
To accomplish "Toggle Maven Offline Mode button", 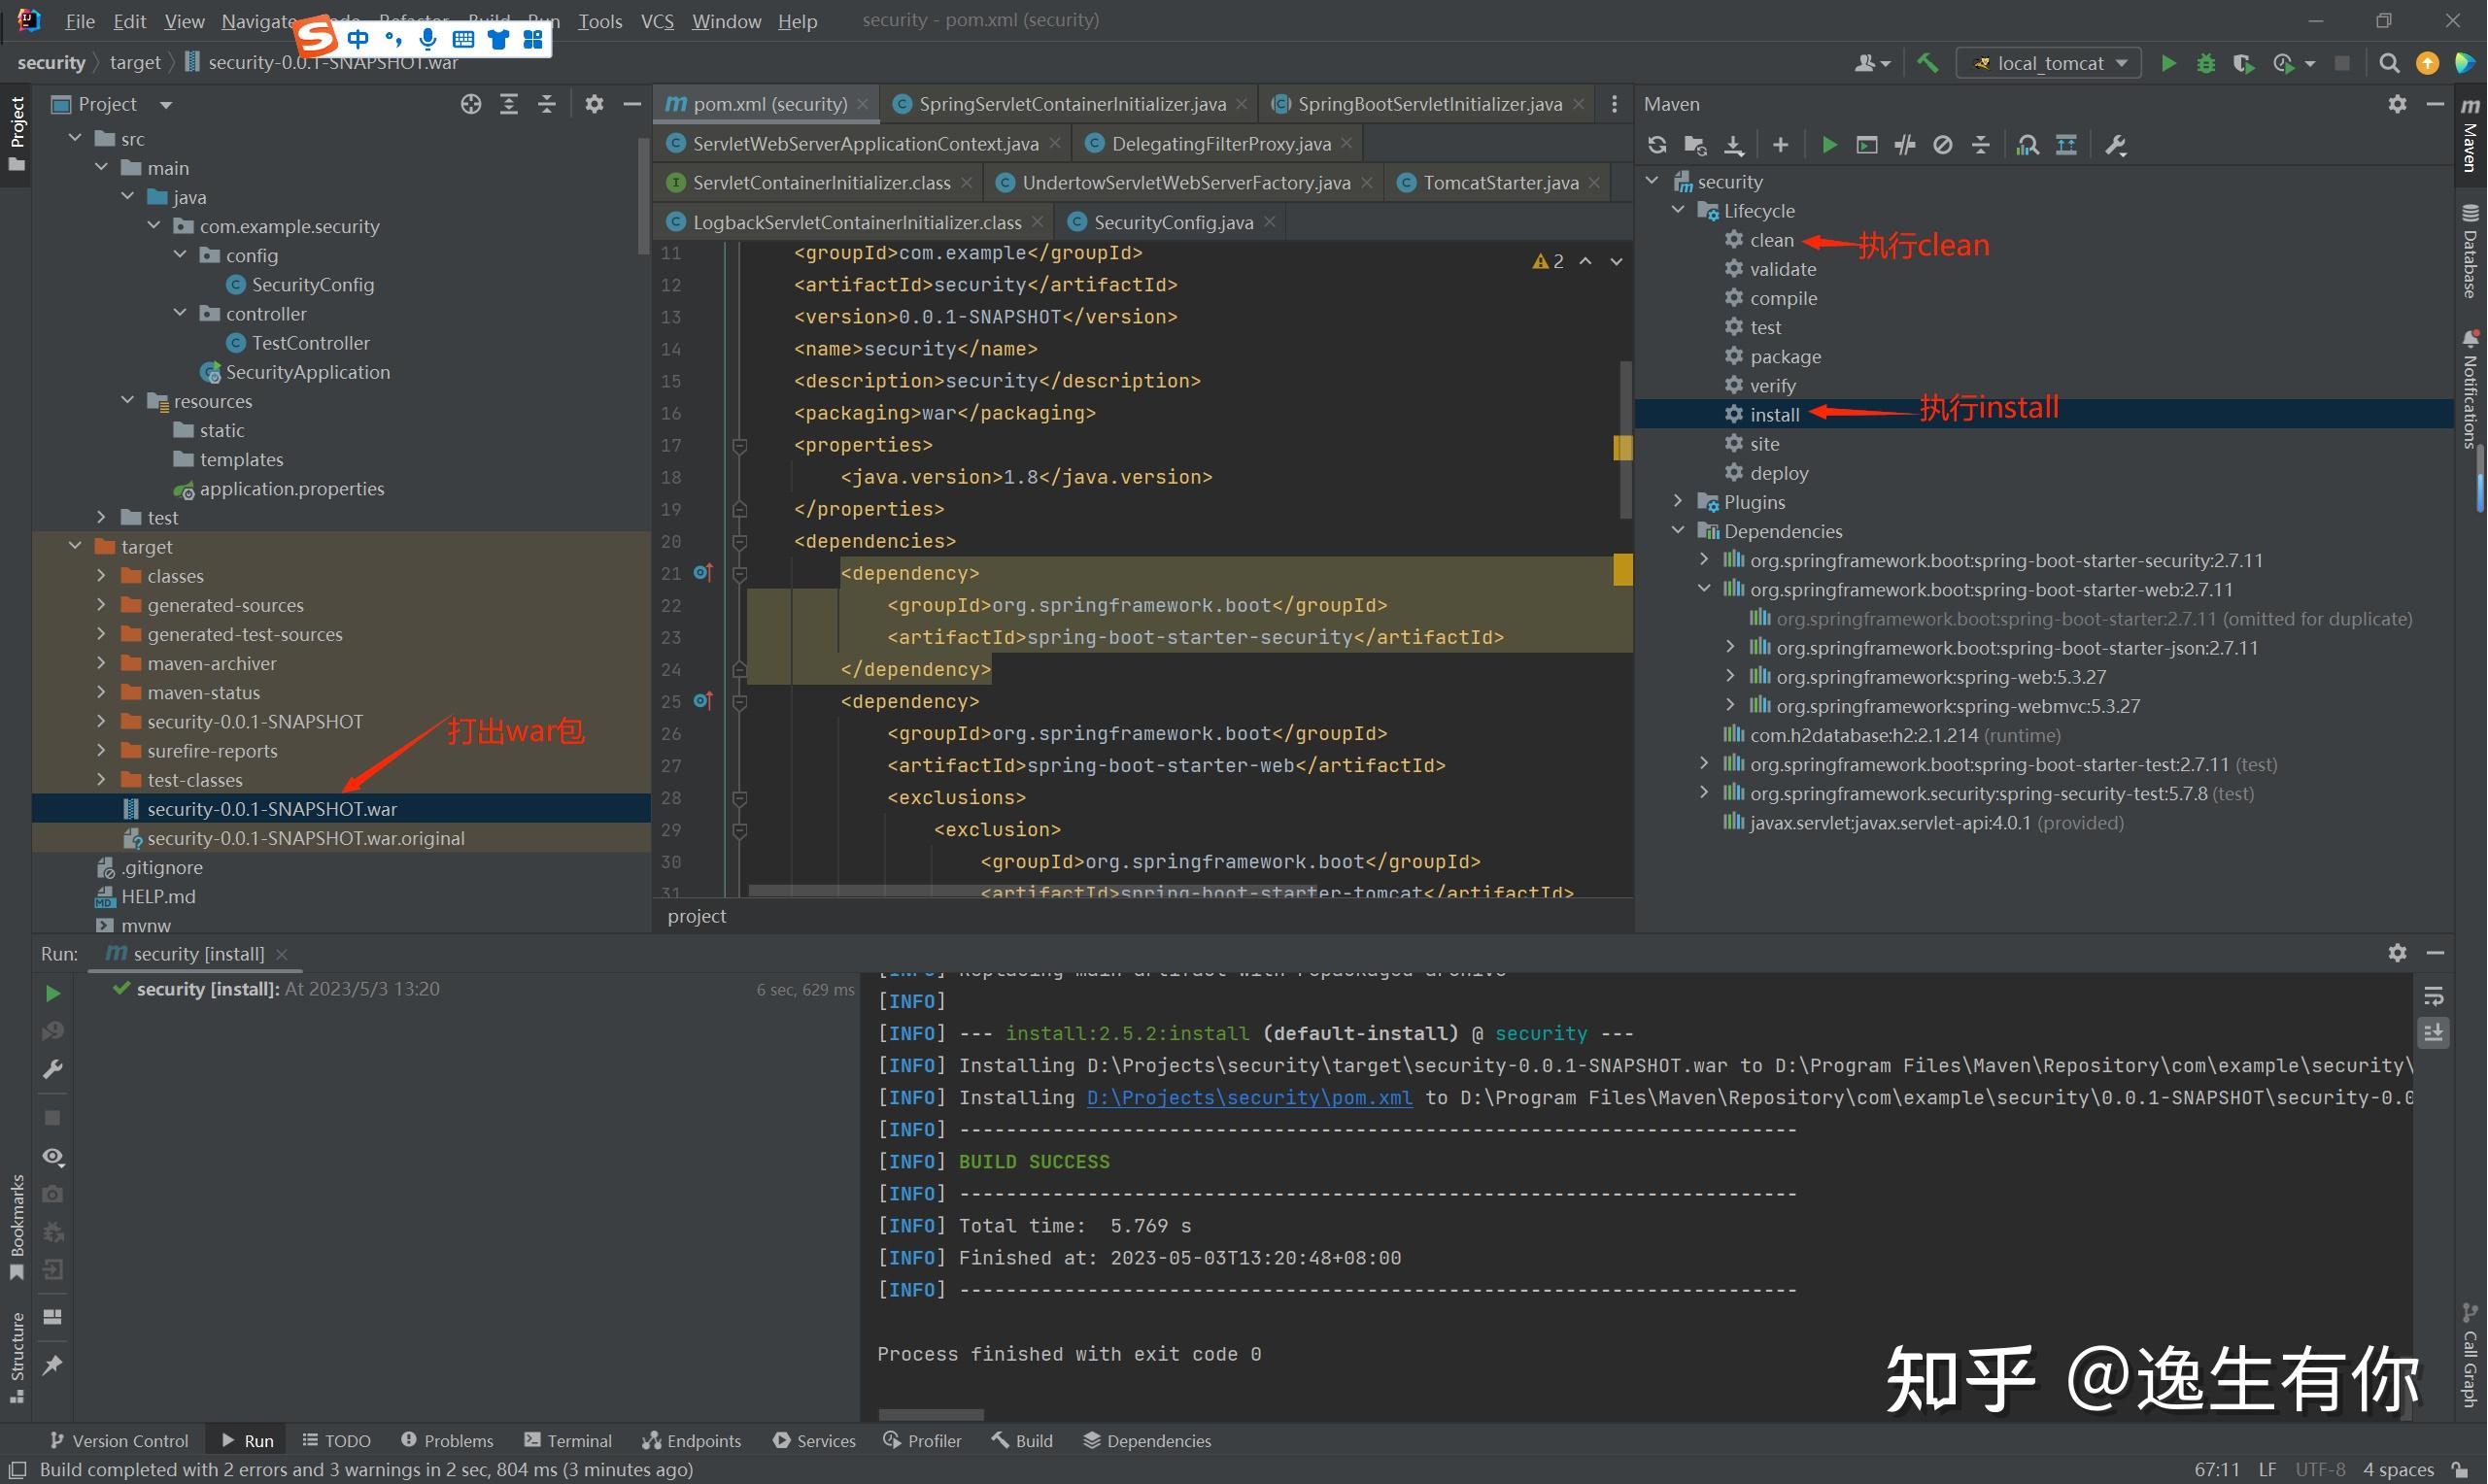I will 1905,145.
